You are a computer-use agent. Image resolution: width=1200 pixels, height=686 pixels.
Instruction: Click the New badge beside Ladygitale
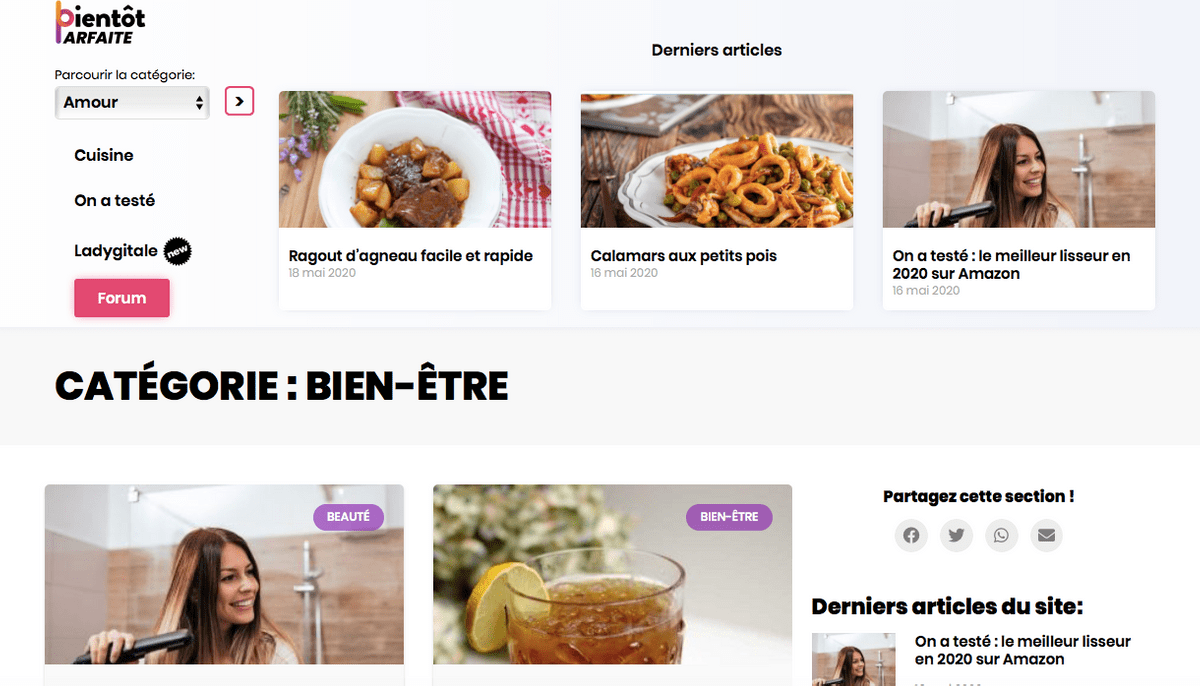click(177, 252)
